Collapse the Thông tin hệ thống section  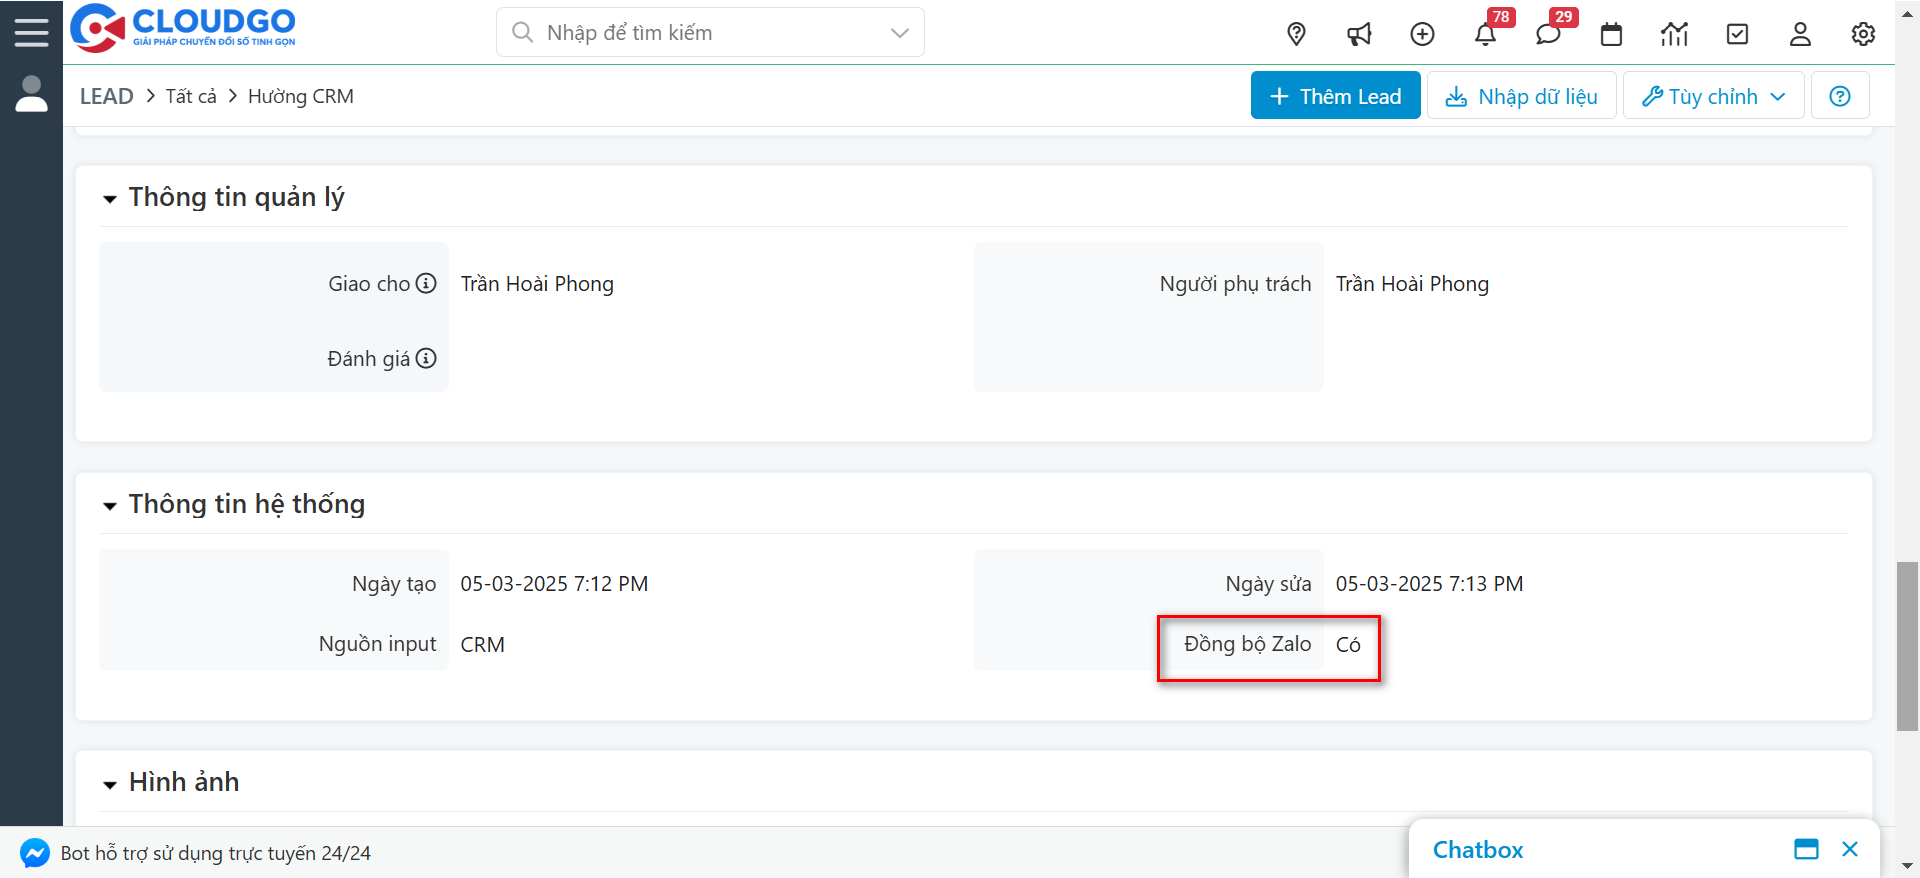pyautogui.click(x=110, y=506)
